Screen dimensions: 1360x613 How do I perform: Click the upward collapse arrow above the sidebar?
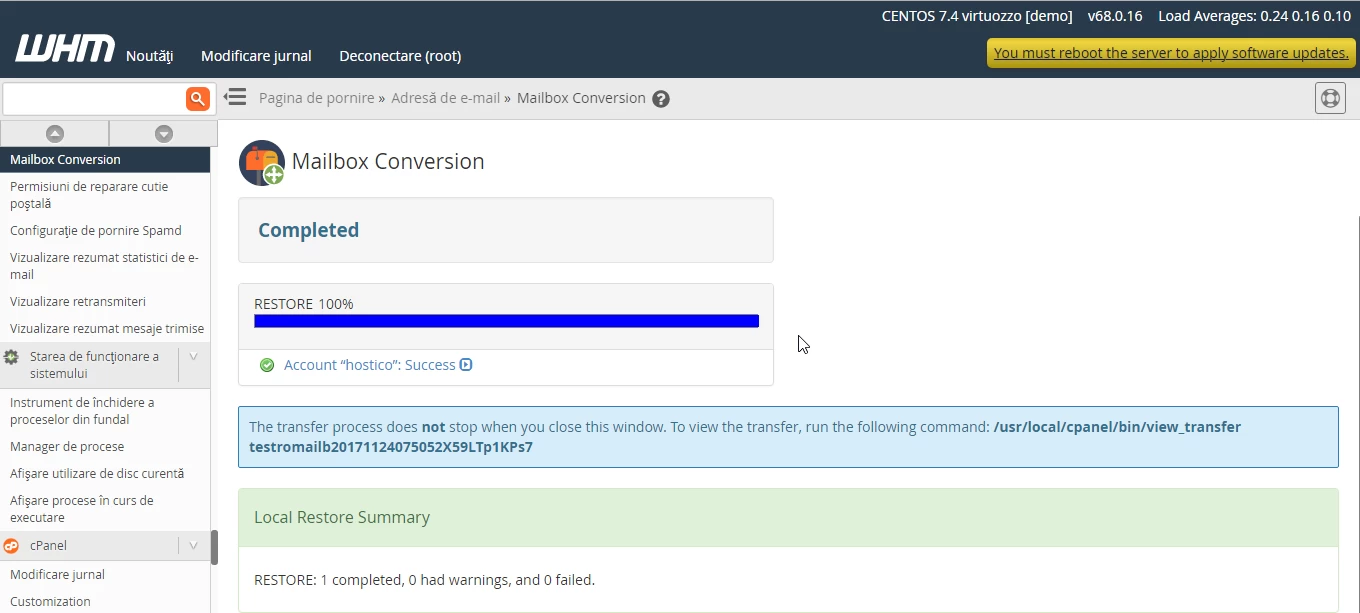tap(55, 133)
